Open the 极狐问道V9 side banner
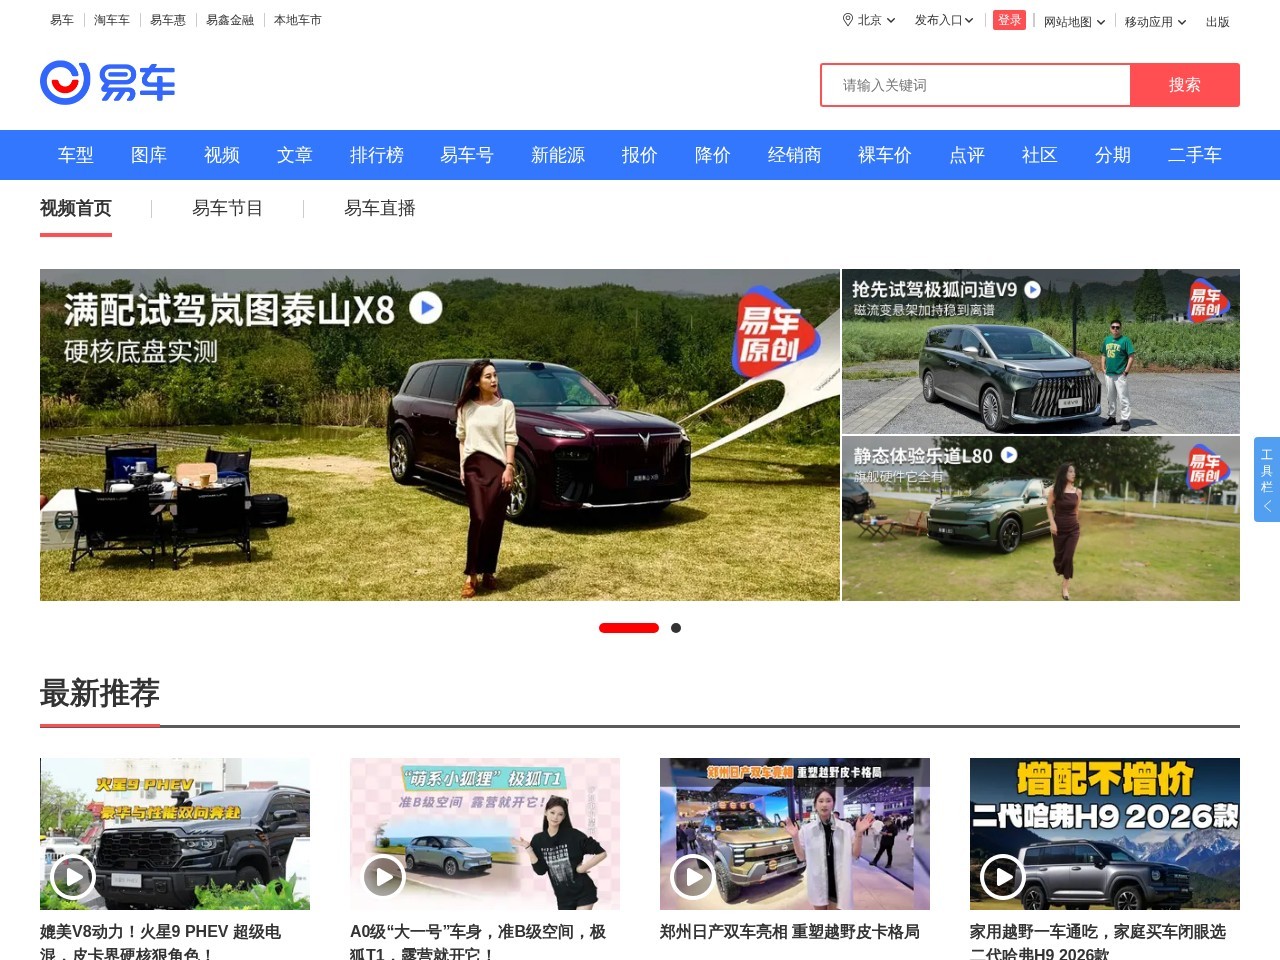 click(x=1041, y=351)
